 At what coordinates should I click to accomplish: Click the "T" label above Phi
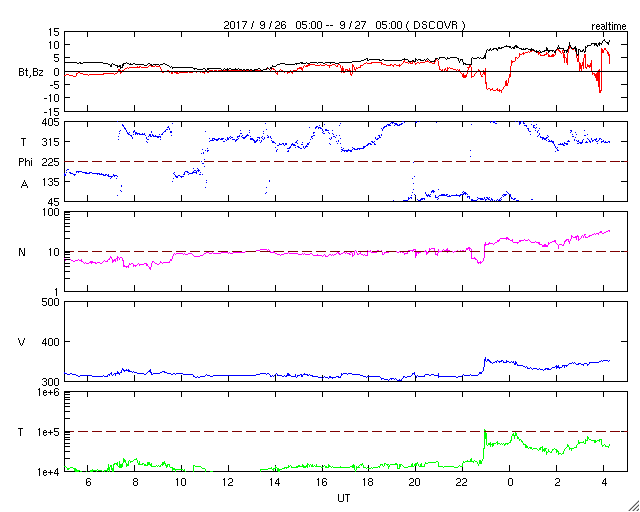pos(23,142)
